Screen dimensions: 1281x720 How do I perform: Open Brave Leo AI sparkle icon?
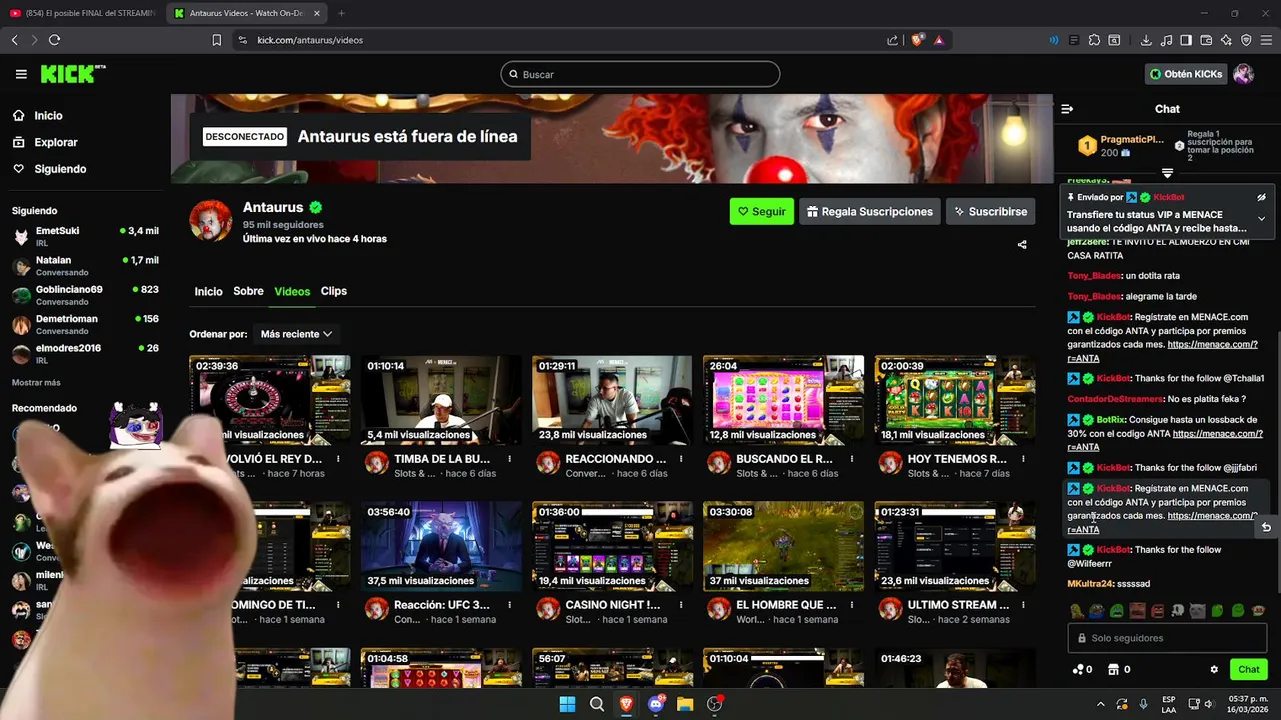click(x=1226, y=40)
